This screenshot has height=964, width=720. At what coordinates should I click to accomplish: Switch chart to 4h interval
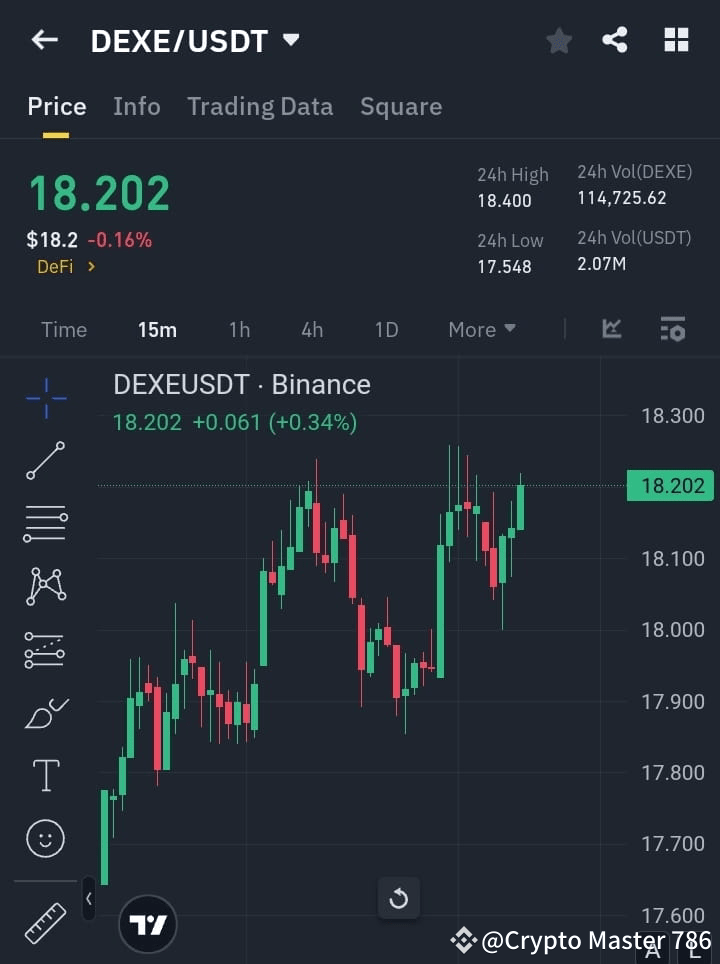pos(312,330)
